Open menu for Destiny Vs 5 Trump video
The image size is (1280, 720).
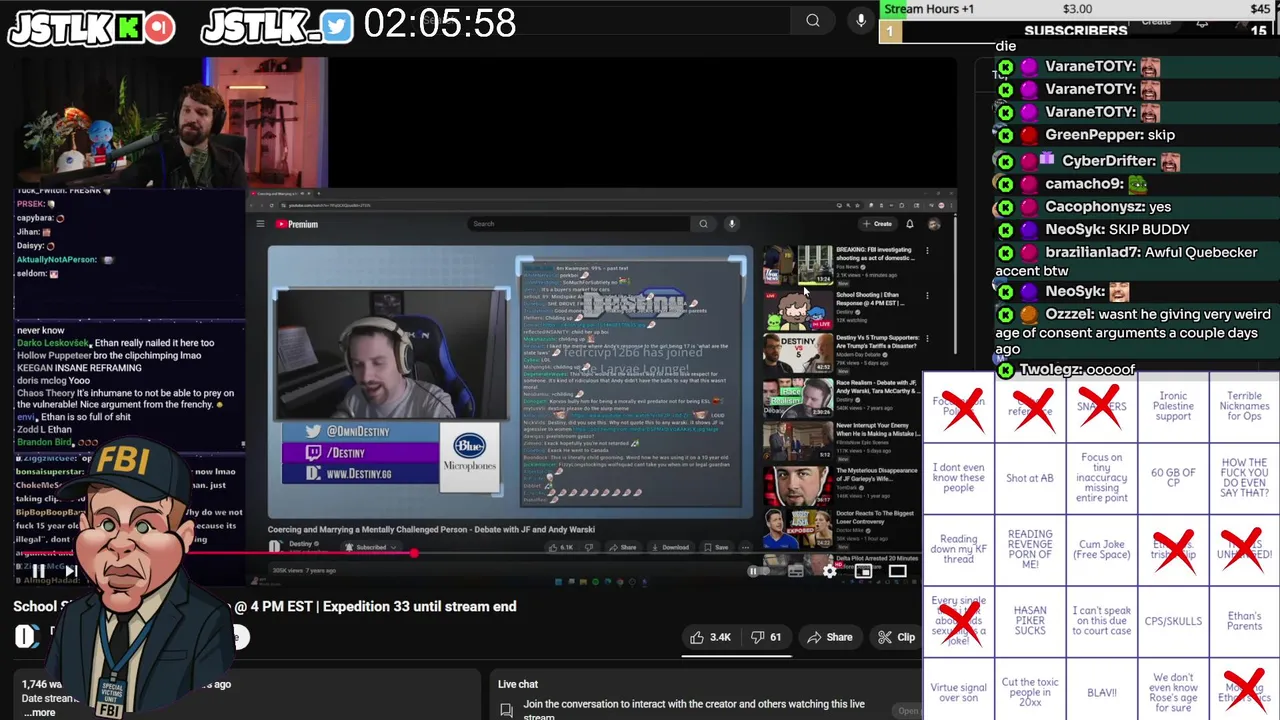pyautogui.click(x=927, y=340)
